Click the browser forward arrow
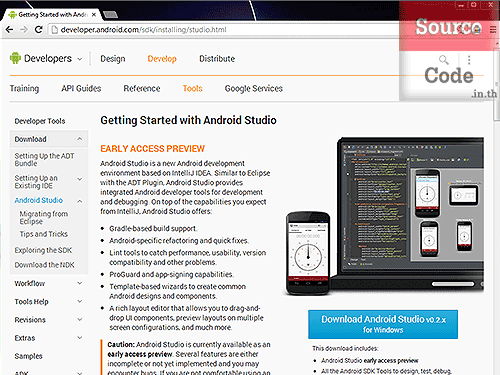Image resolution: width=500 pixels, height=375 pixels. coord(24,30)
